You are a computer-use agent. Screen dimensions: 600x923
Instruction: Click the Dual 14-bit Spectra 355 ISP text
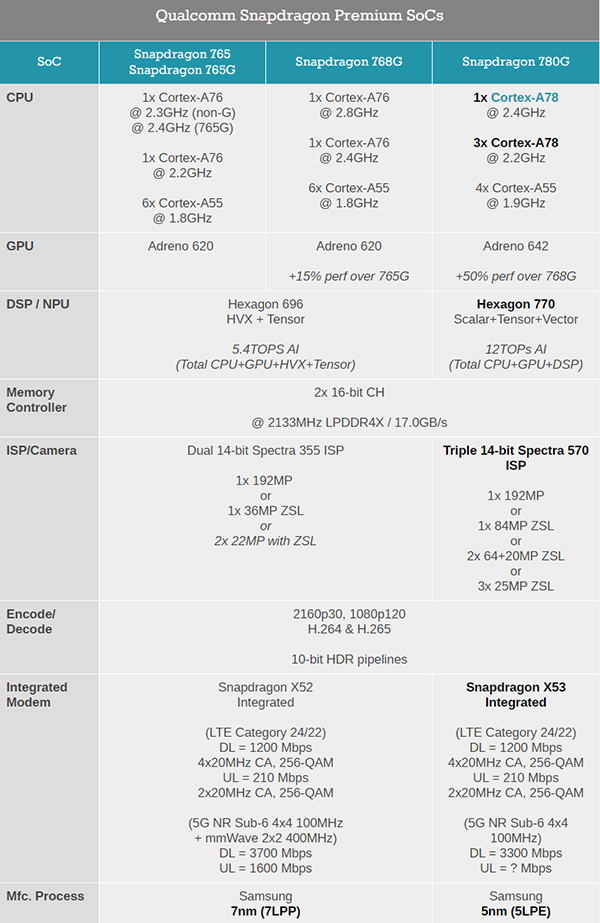(x=265, y=451)
